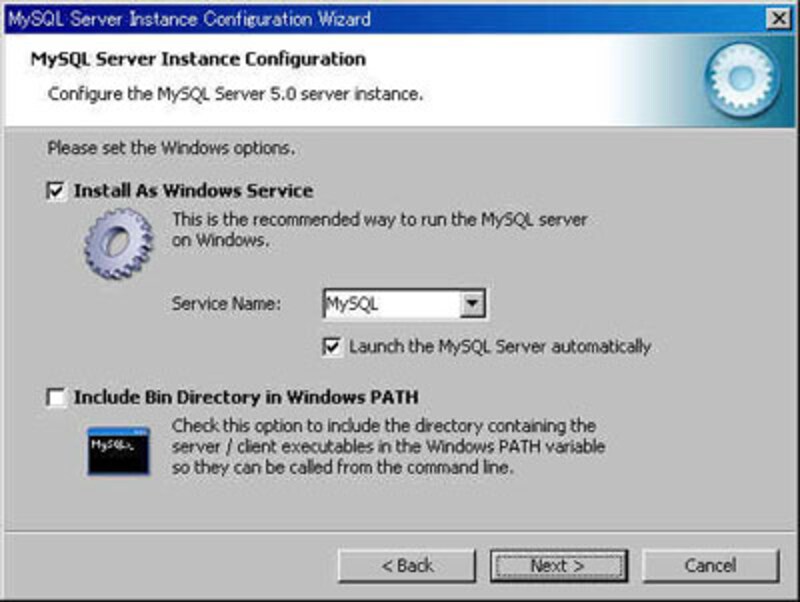Close the wizard window with X

coord(779,19)
